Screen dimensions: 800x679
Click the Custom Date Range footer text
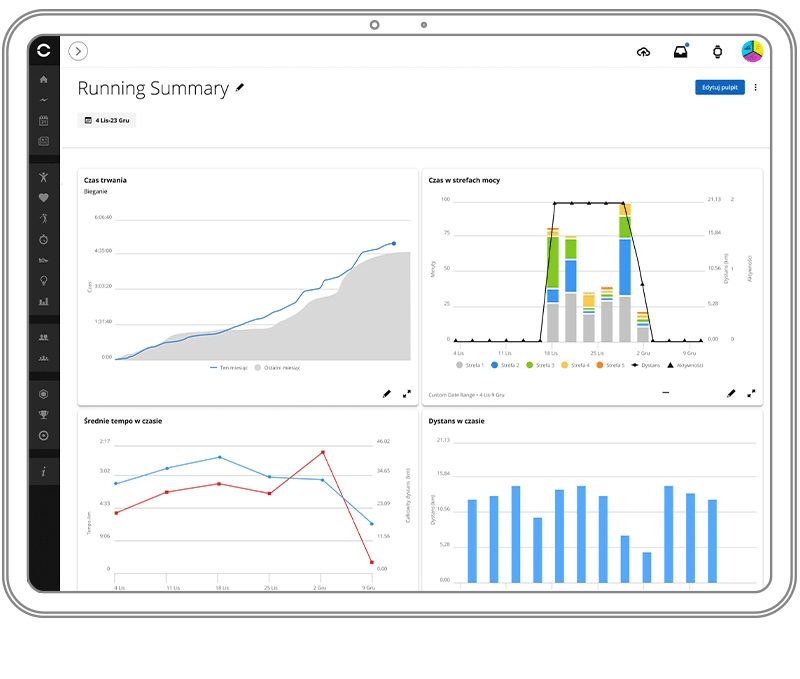point(466,395)
